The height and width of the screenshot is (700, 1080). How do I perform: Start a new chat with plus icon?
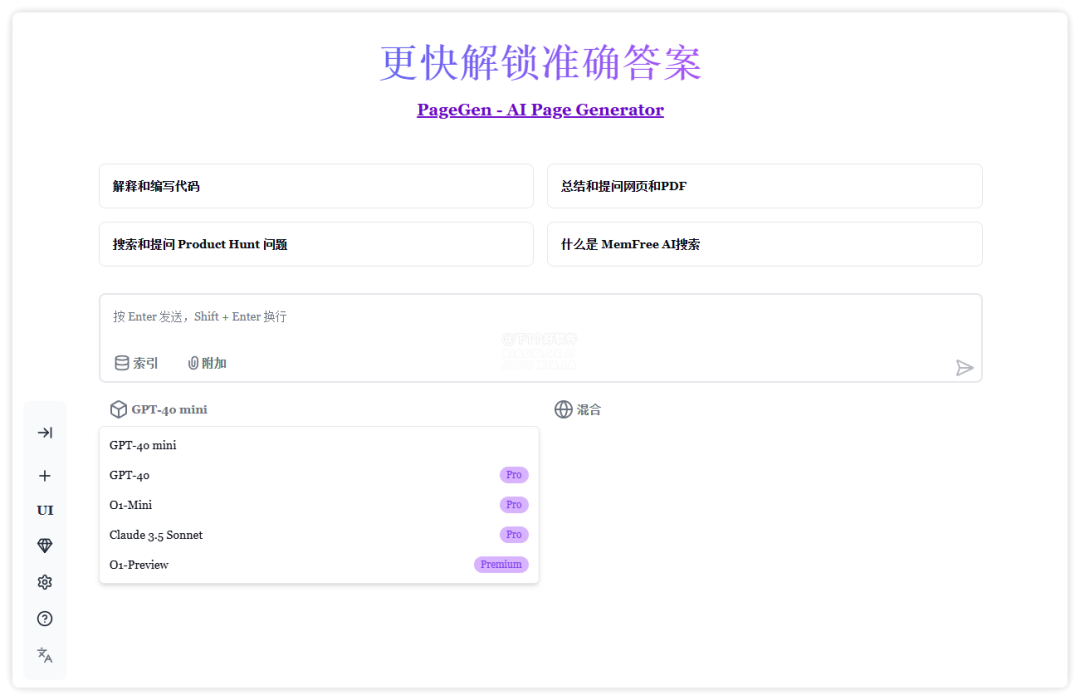tap(45, 476)
